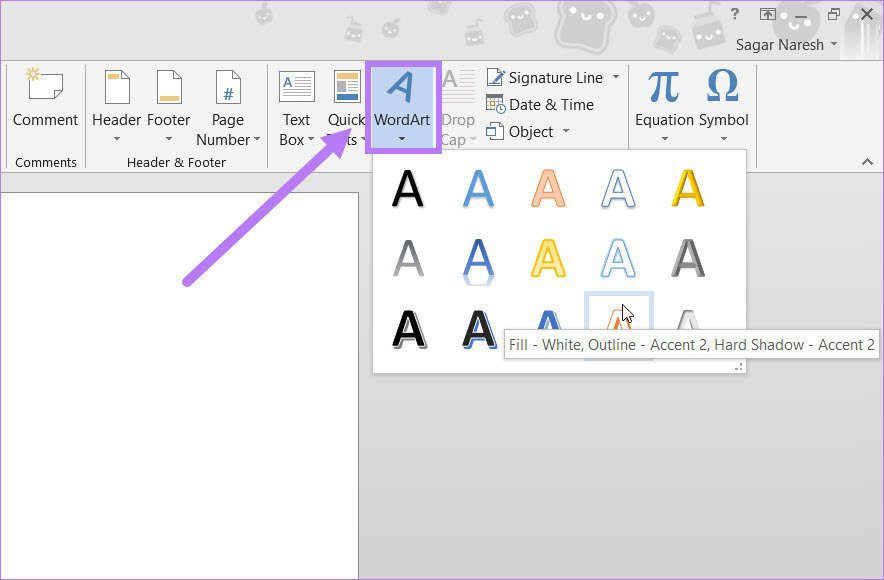Open the Equation gallery
This screenshot has width=884, height=580.
click(664, 105)
